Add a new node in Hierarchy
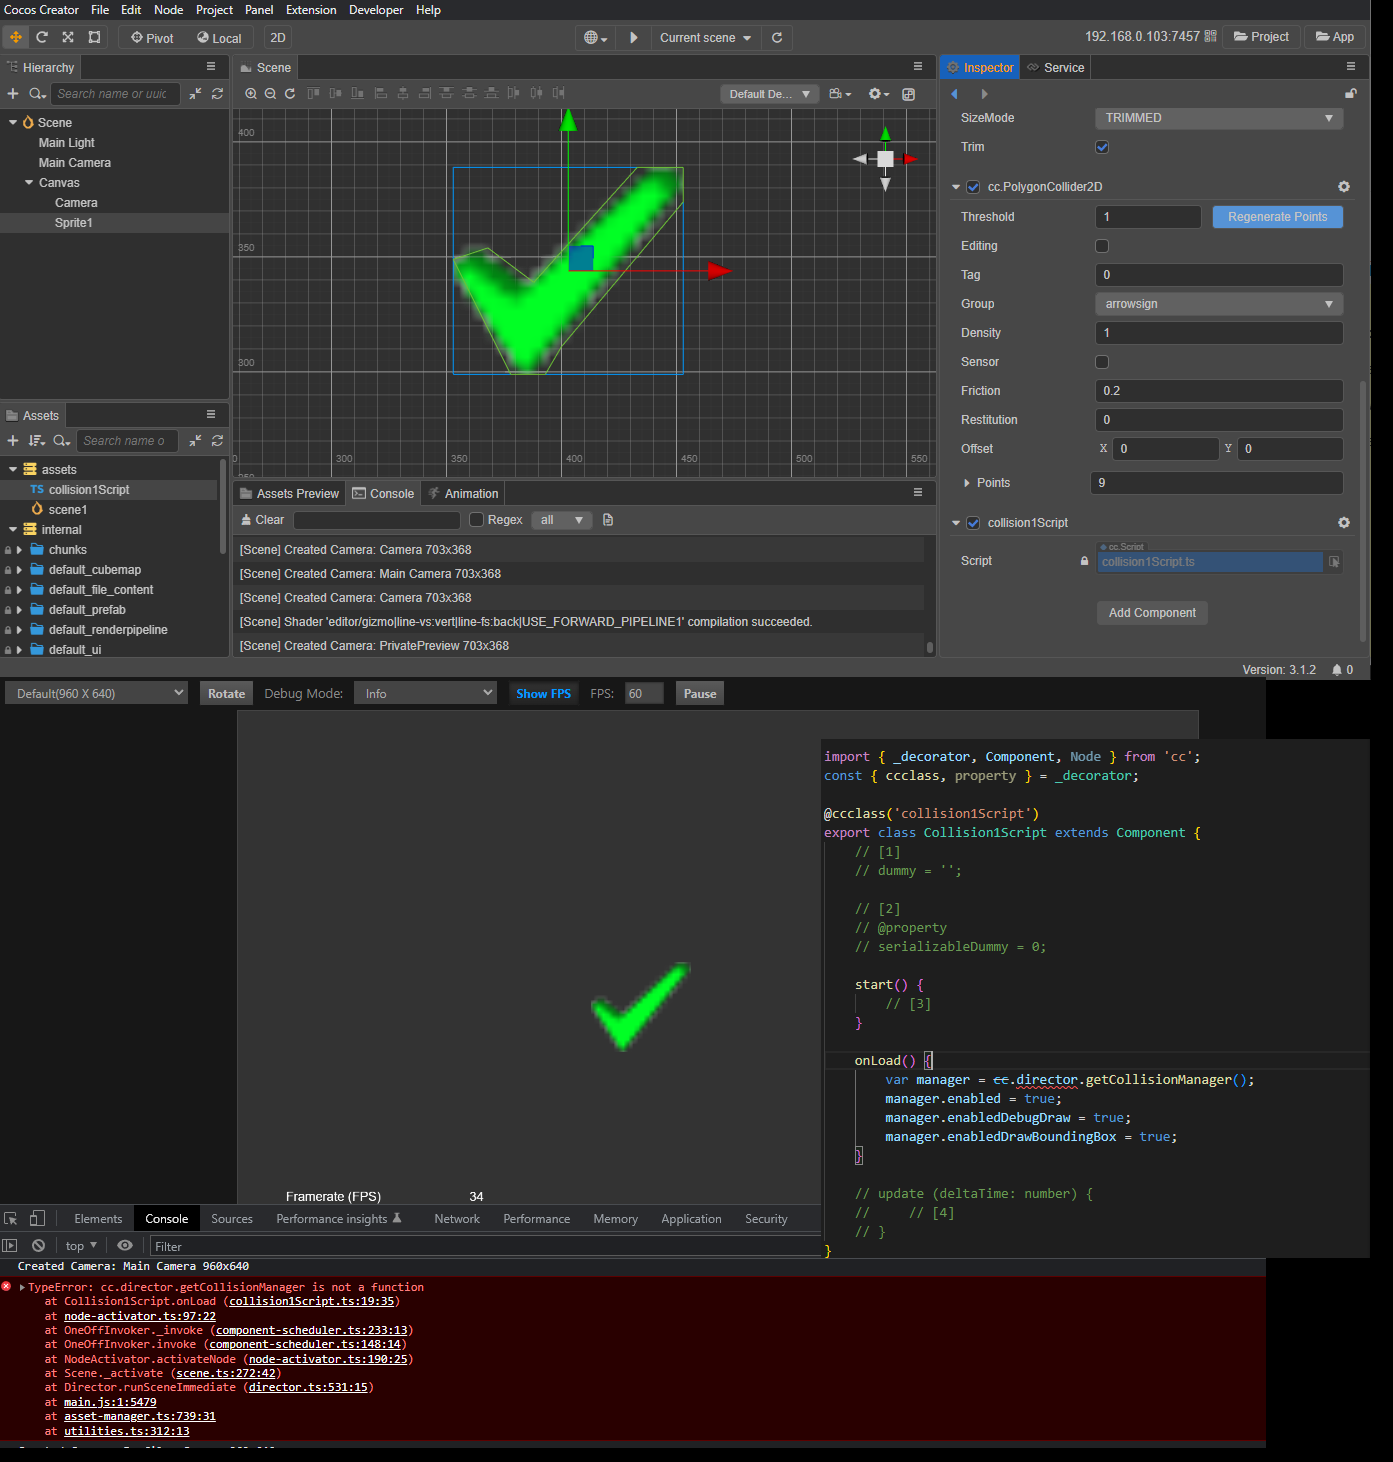This screenshot has height=1462, width=1393. pos(13,94)
